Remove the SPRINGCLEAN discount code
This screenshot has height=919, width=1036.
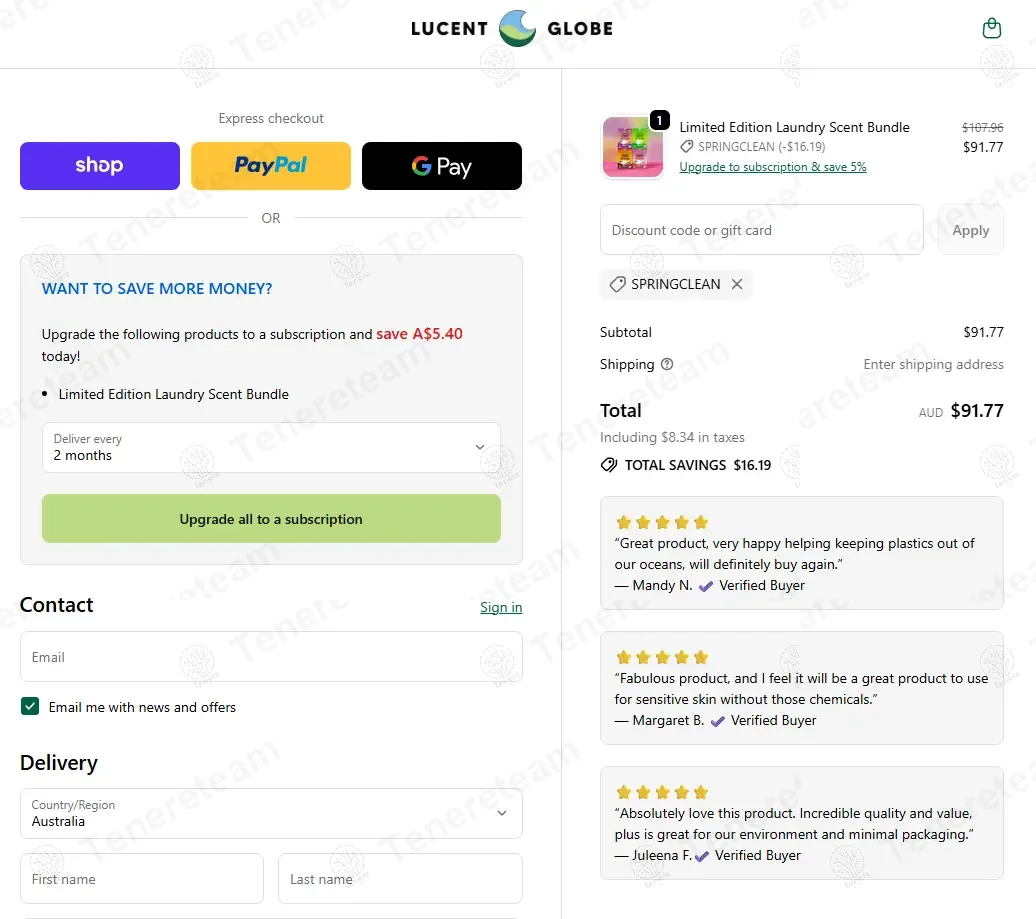tap(737, 284)
